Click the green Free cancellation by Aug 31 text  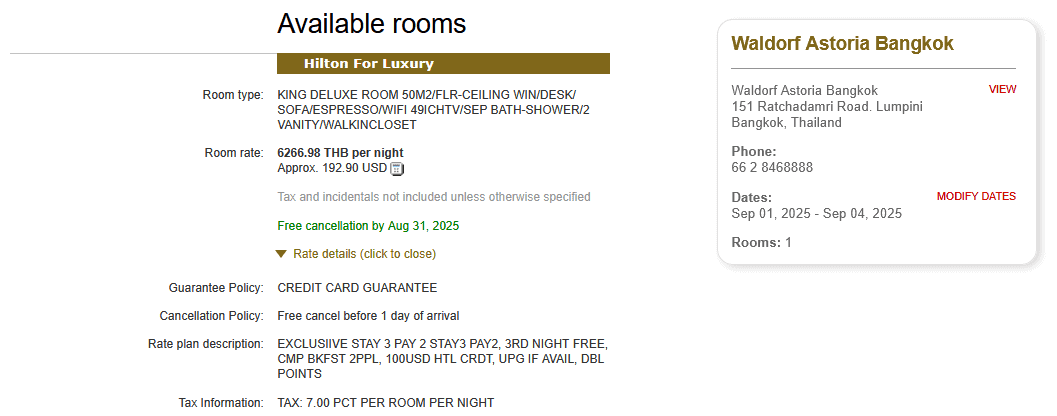368,226
